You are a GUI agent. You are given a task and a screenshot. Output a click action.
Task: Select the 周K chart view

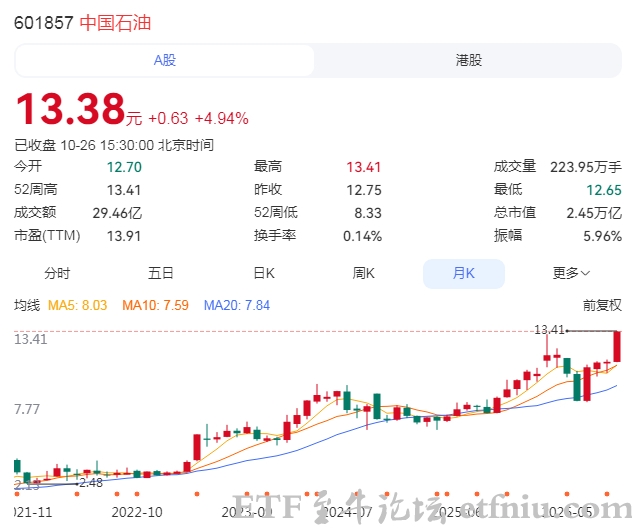[x=364, y=273]
